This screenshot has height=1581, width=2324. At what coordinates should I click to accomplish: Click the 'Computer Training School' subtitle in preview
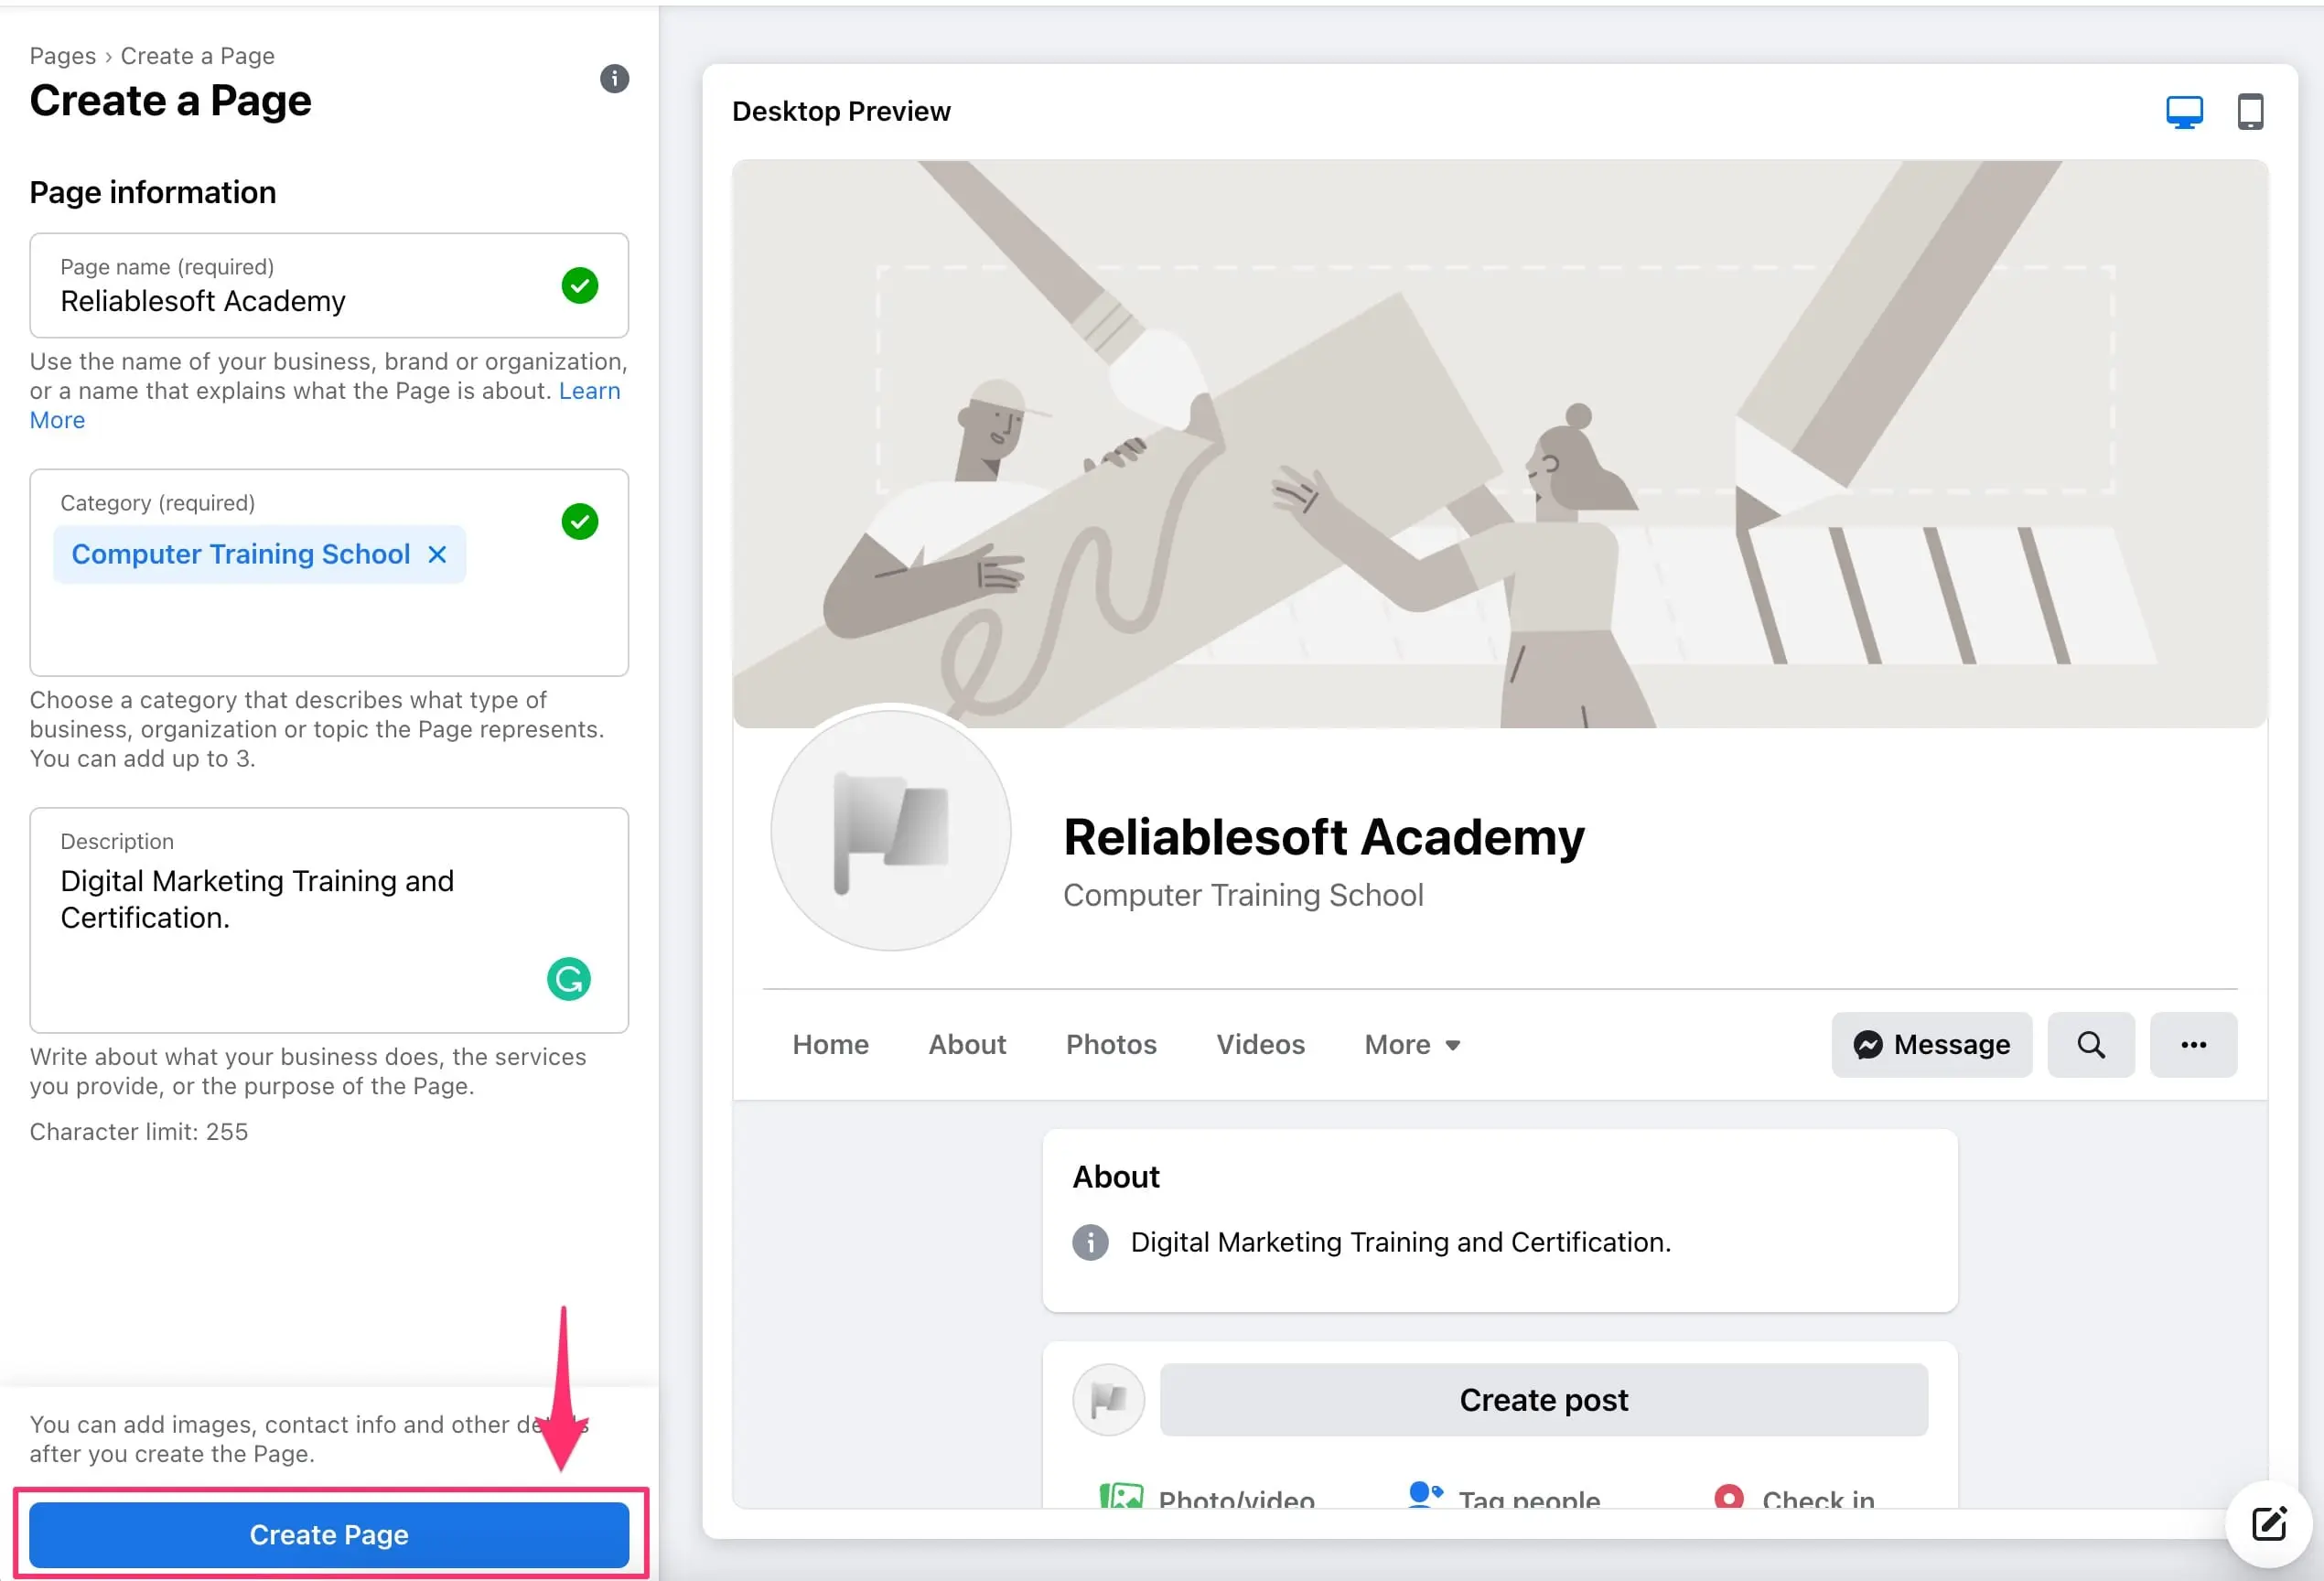(x=1242, y=894)
